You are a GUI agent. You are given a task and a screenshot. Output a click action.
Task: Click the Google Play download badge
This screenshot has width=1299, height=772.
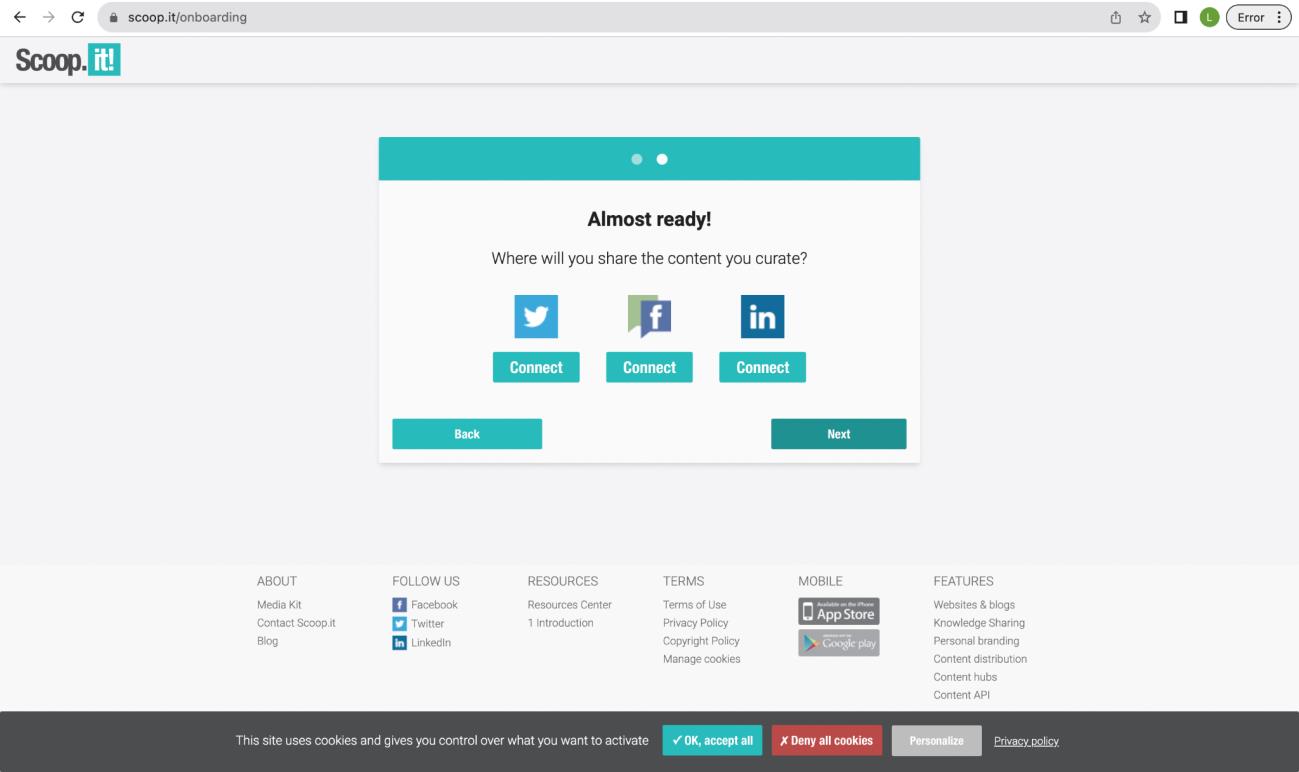pyautogui.click(x=838, y=643)
